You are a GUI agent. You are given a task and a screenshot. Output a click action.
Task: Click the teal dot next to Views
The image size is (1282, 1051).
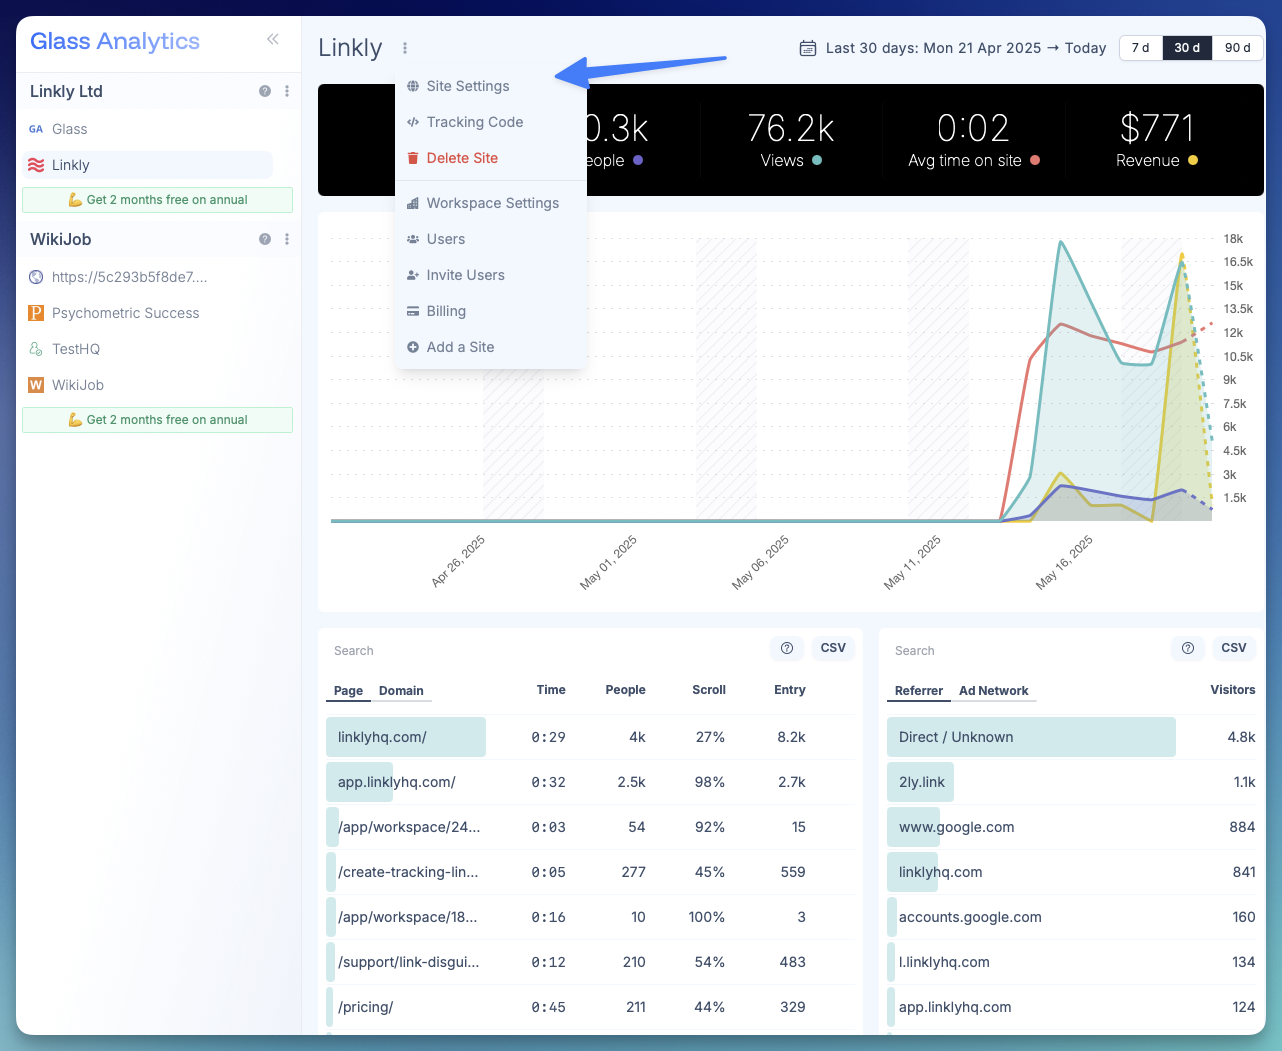pos(817,160)
